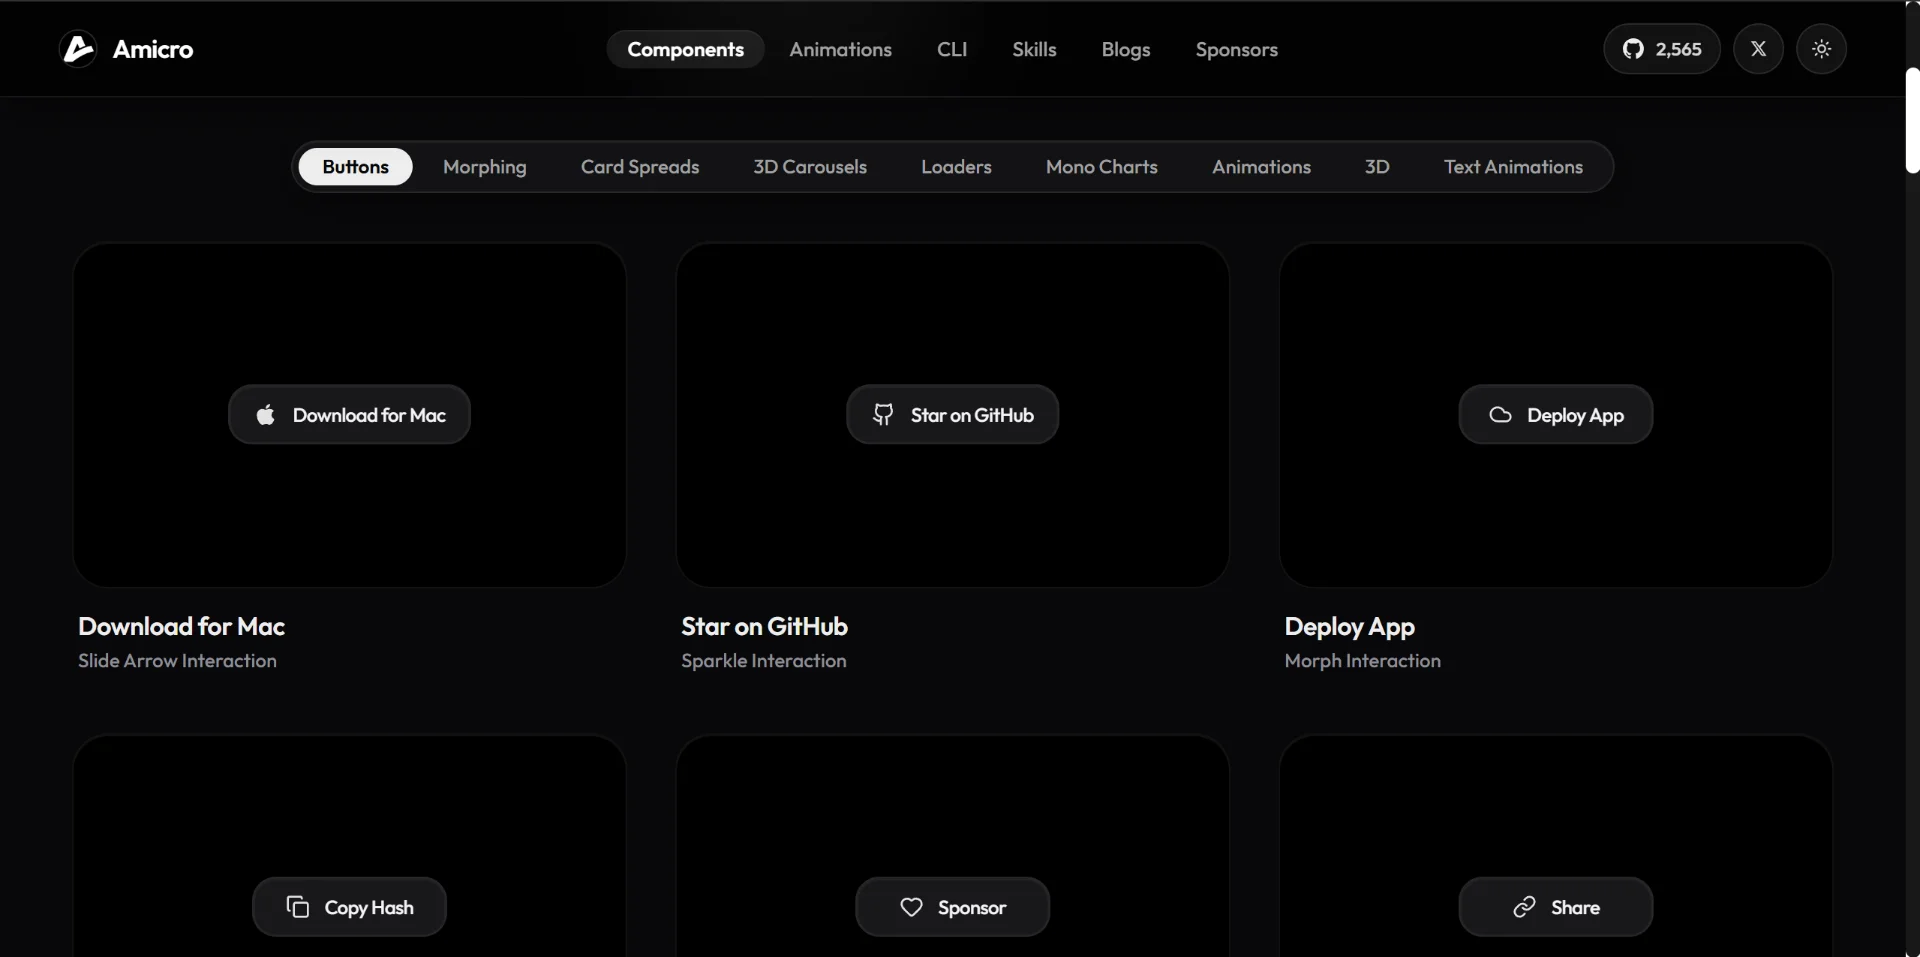Switch to the Loaders tab
This screenshot has height=957, width=1920.
[956, 167]
